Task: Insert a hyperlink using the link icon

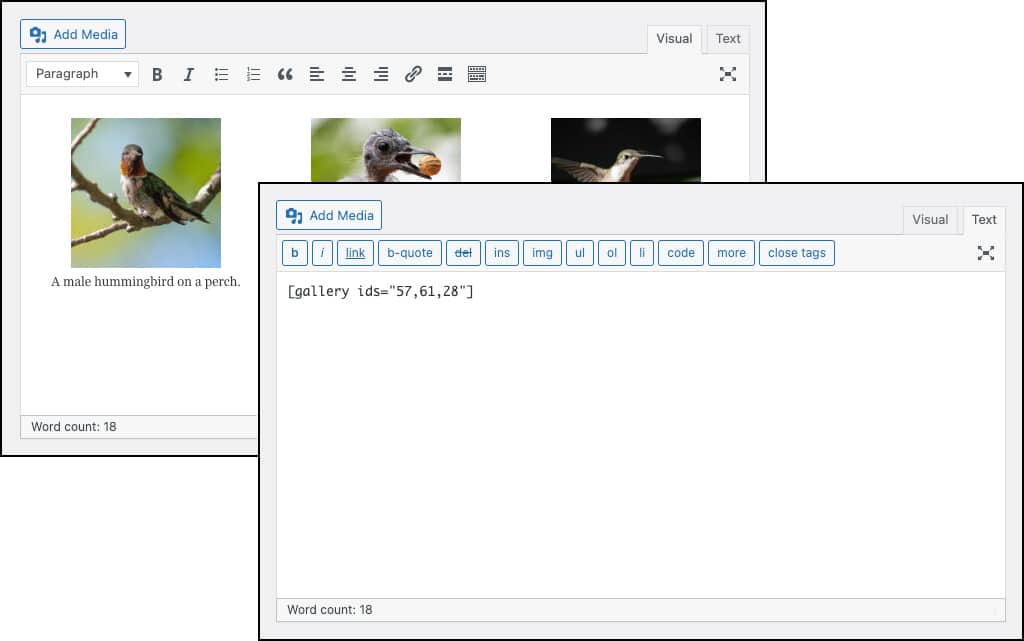Action: point(413,74)
